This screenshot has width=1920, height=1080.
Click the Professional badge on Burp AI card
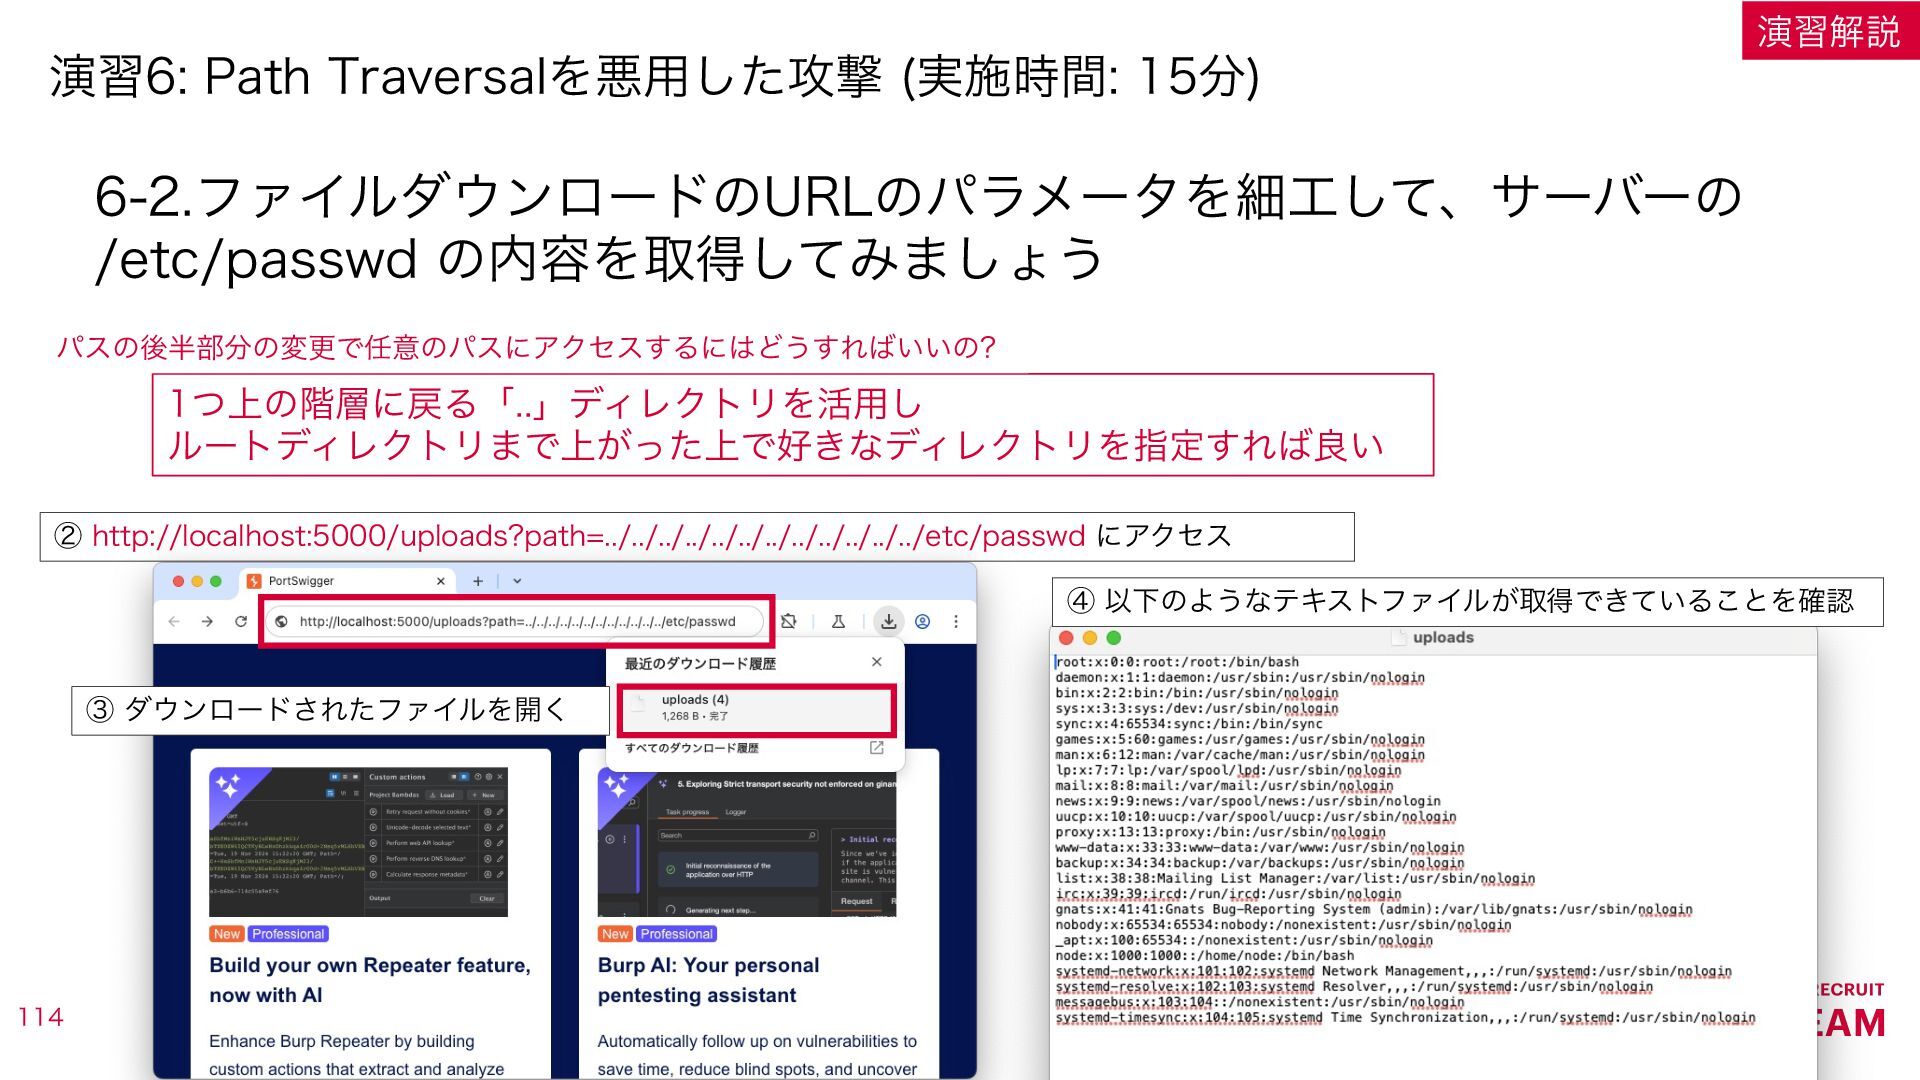677,934
